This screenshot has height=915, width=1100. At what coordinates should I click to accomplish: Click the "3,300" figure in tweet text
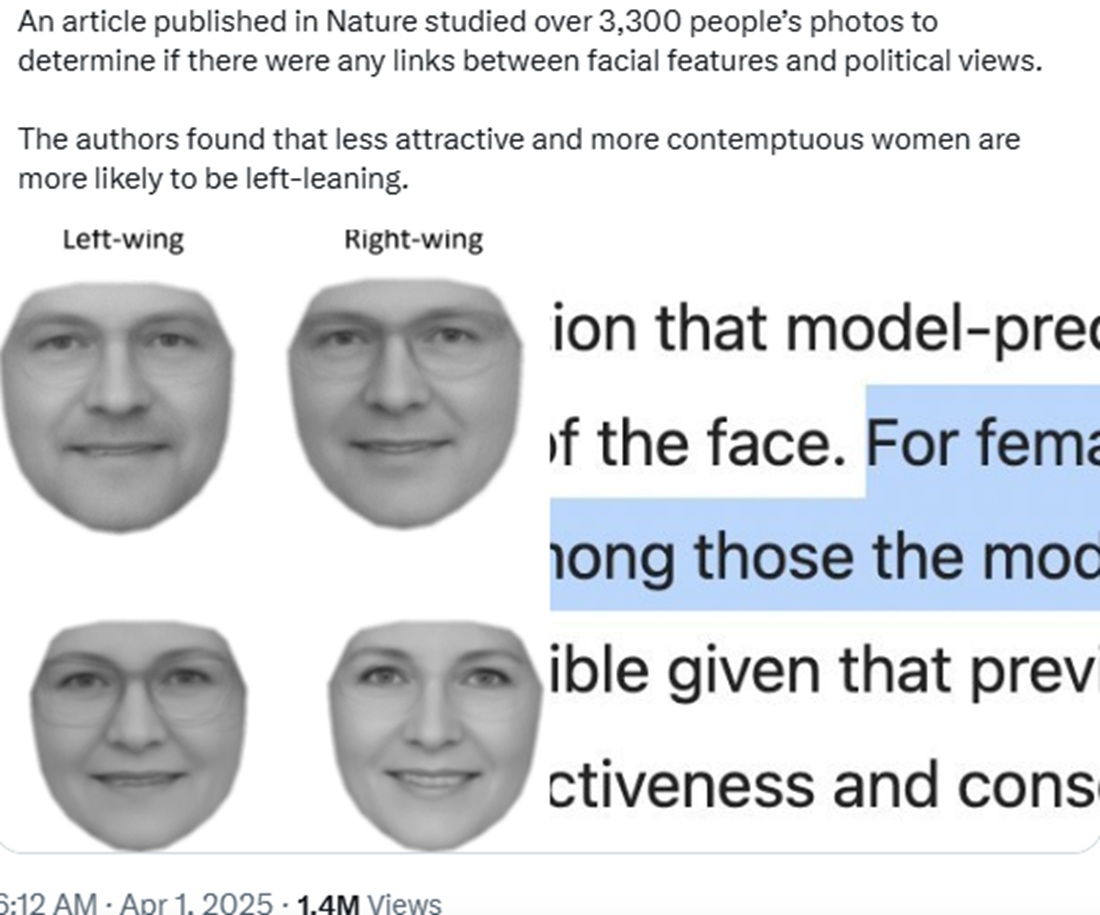click(640, 22)
